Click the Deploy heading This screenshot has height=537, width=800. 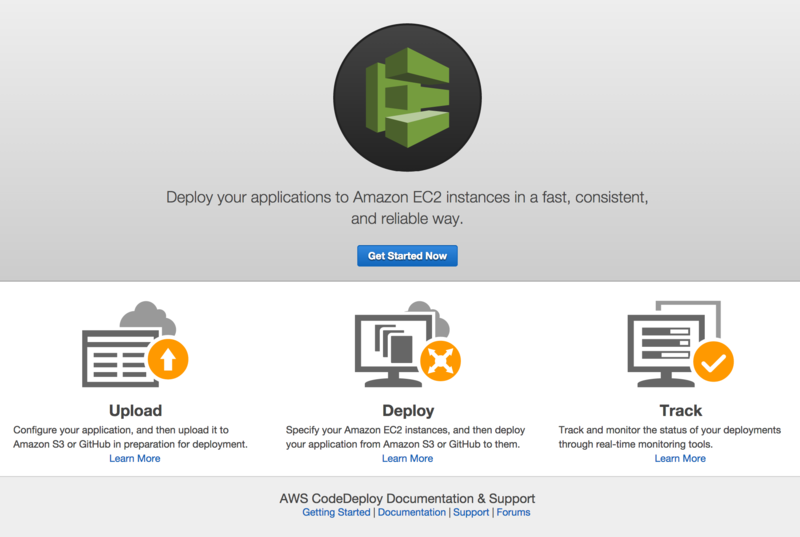coord(408,411)
